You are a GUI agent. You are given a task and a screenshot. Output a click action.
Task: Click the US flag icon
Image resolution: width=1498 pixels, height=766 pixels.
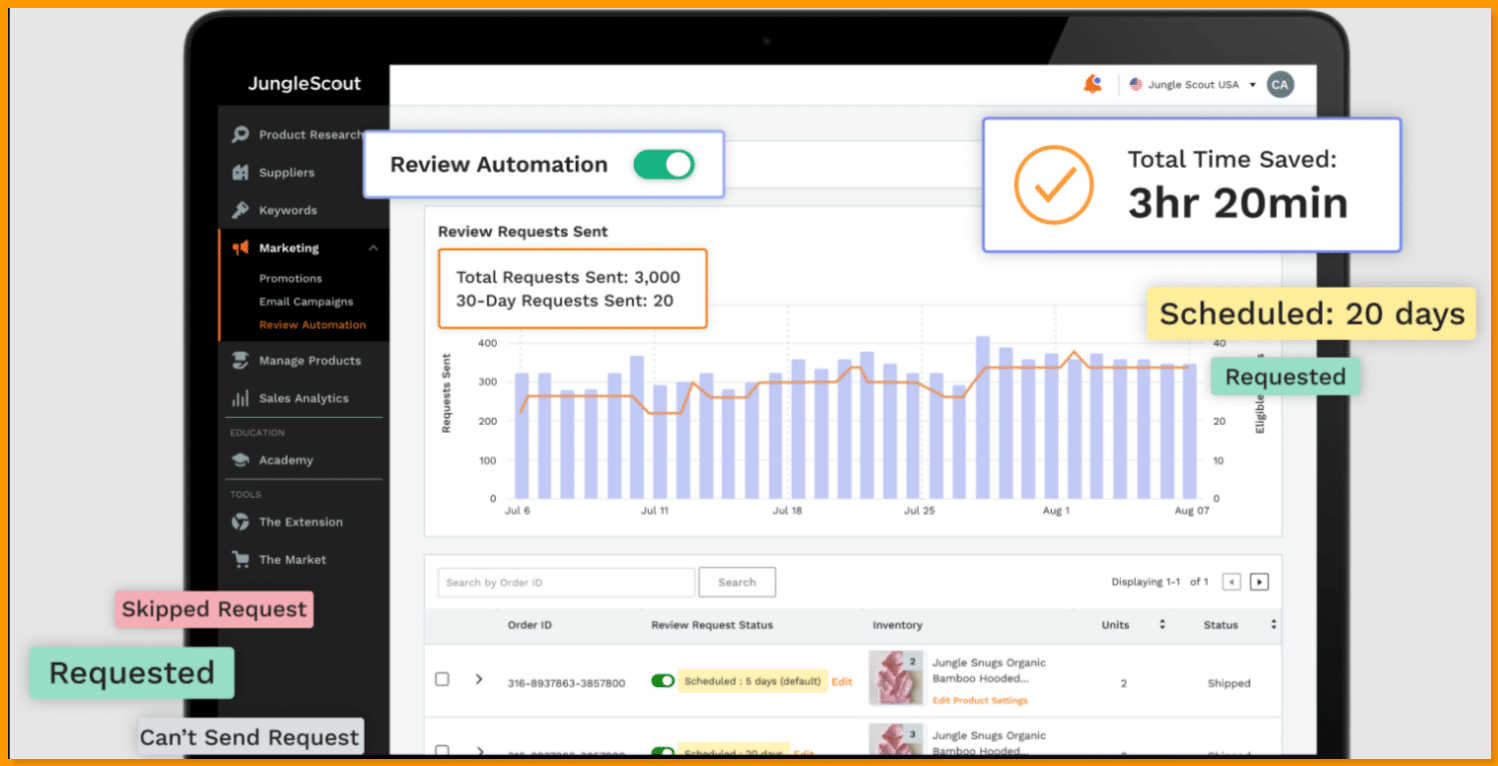point(1136,85)
